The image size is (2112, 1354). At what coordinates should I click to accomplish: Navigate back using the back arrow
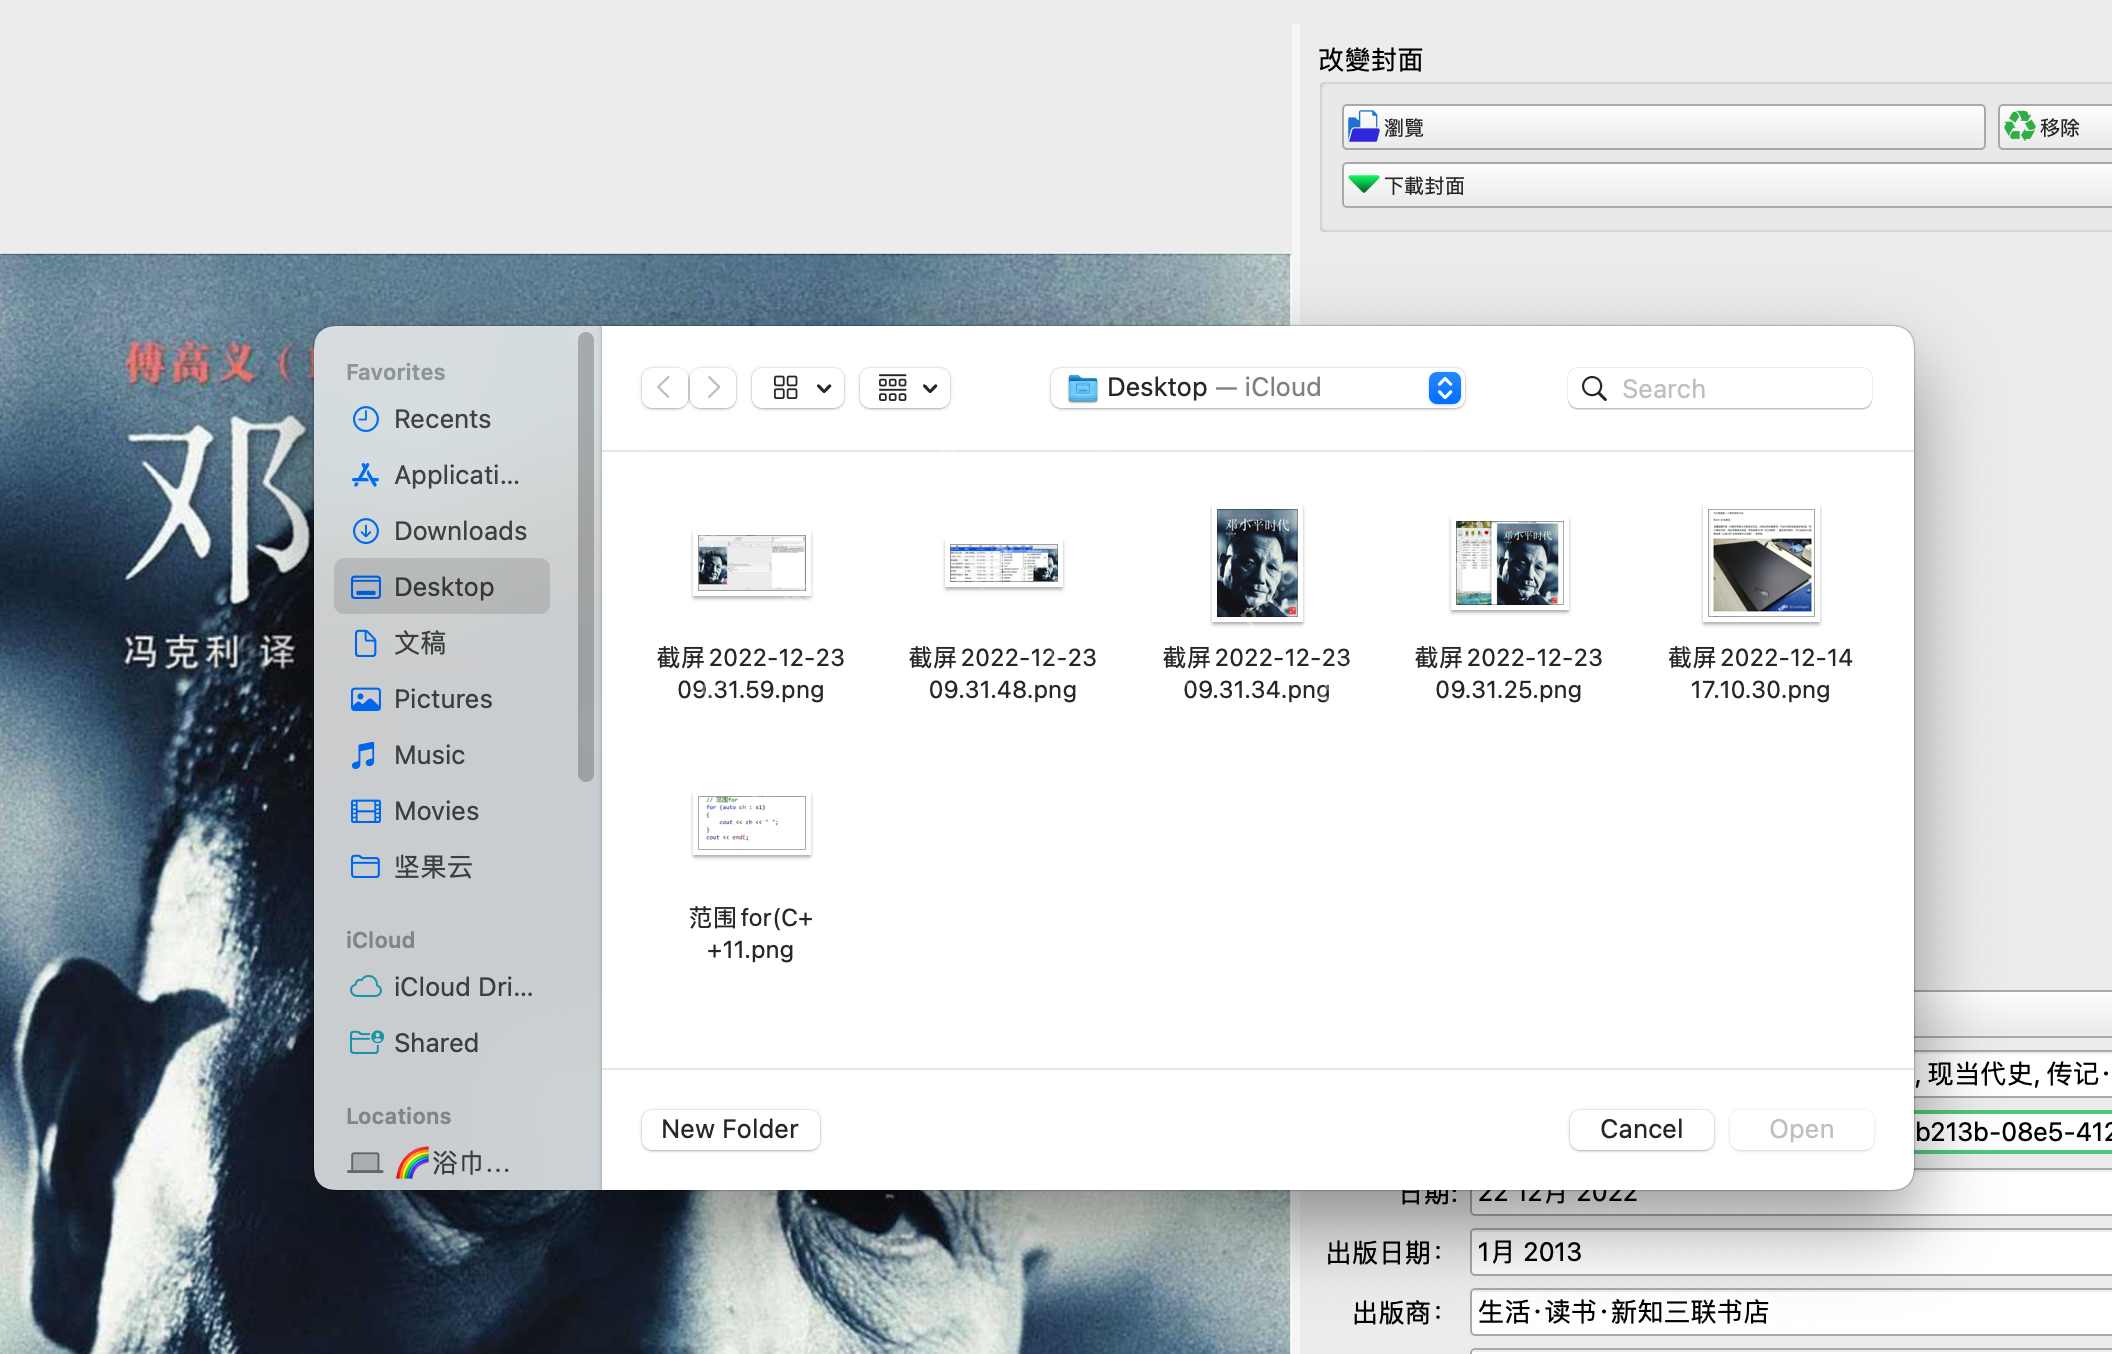click(663, 388)
